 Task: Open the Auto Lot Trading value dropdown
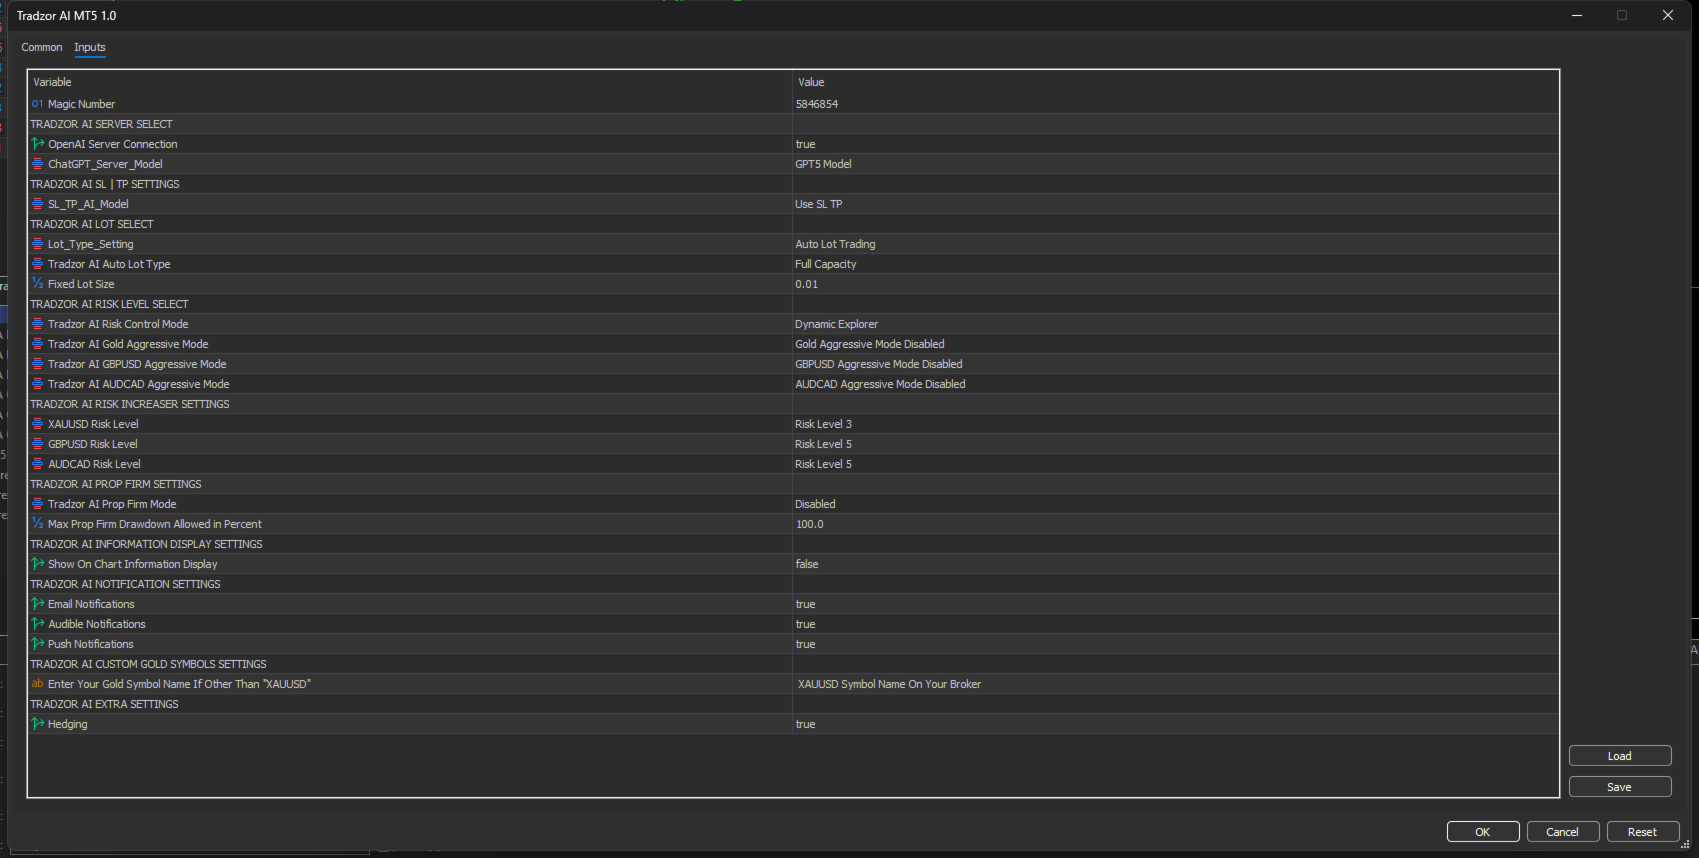1175,244
